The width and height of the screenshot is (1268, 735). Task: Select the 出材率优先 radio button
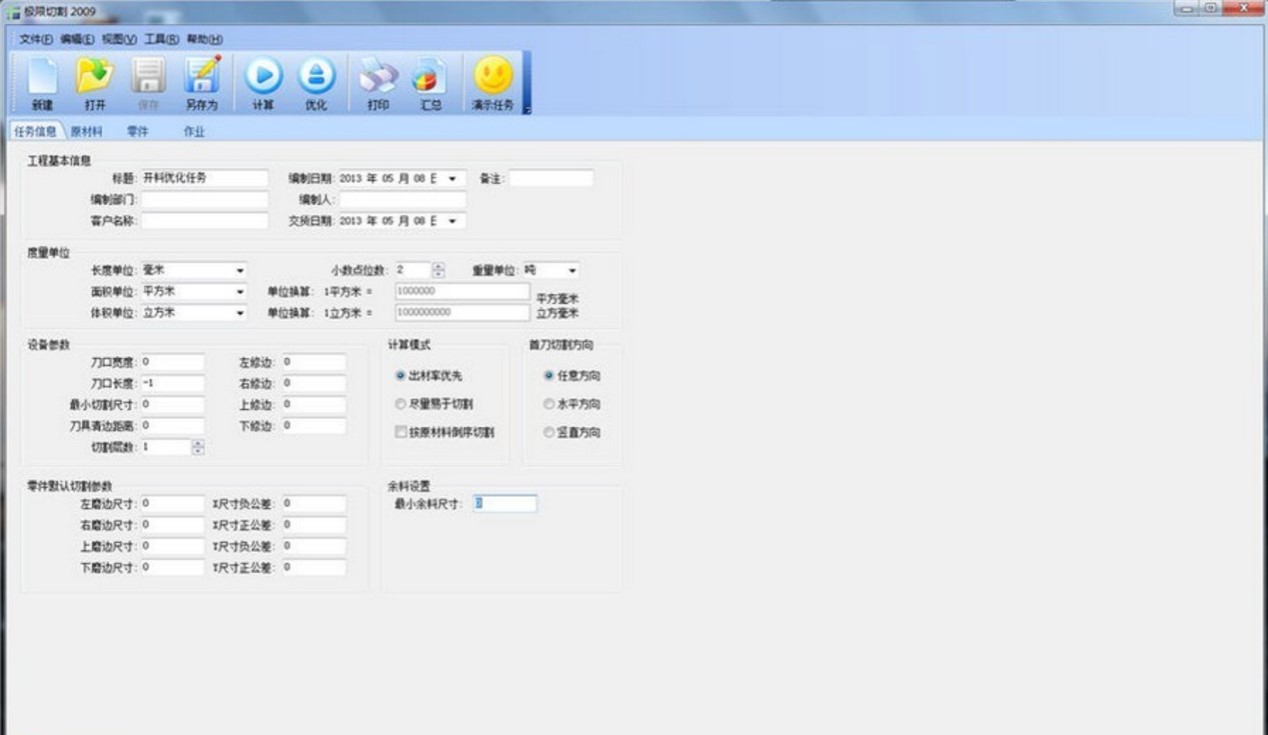(x=401, y=376)
